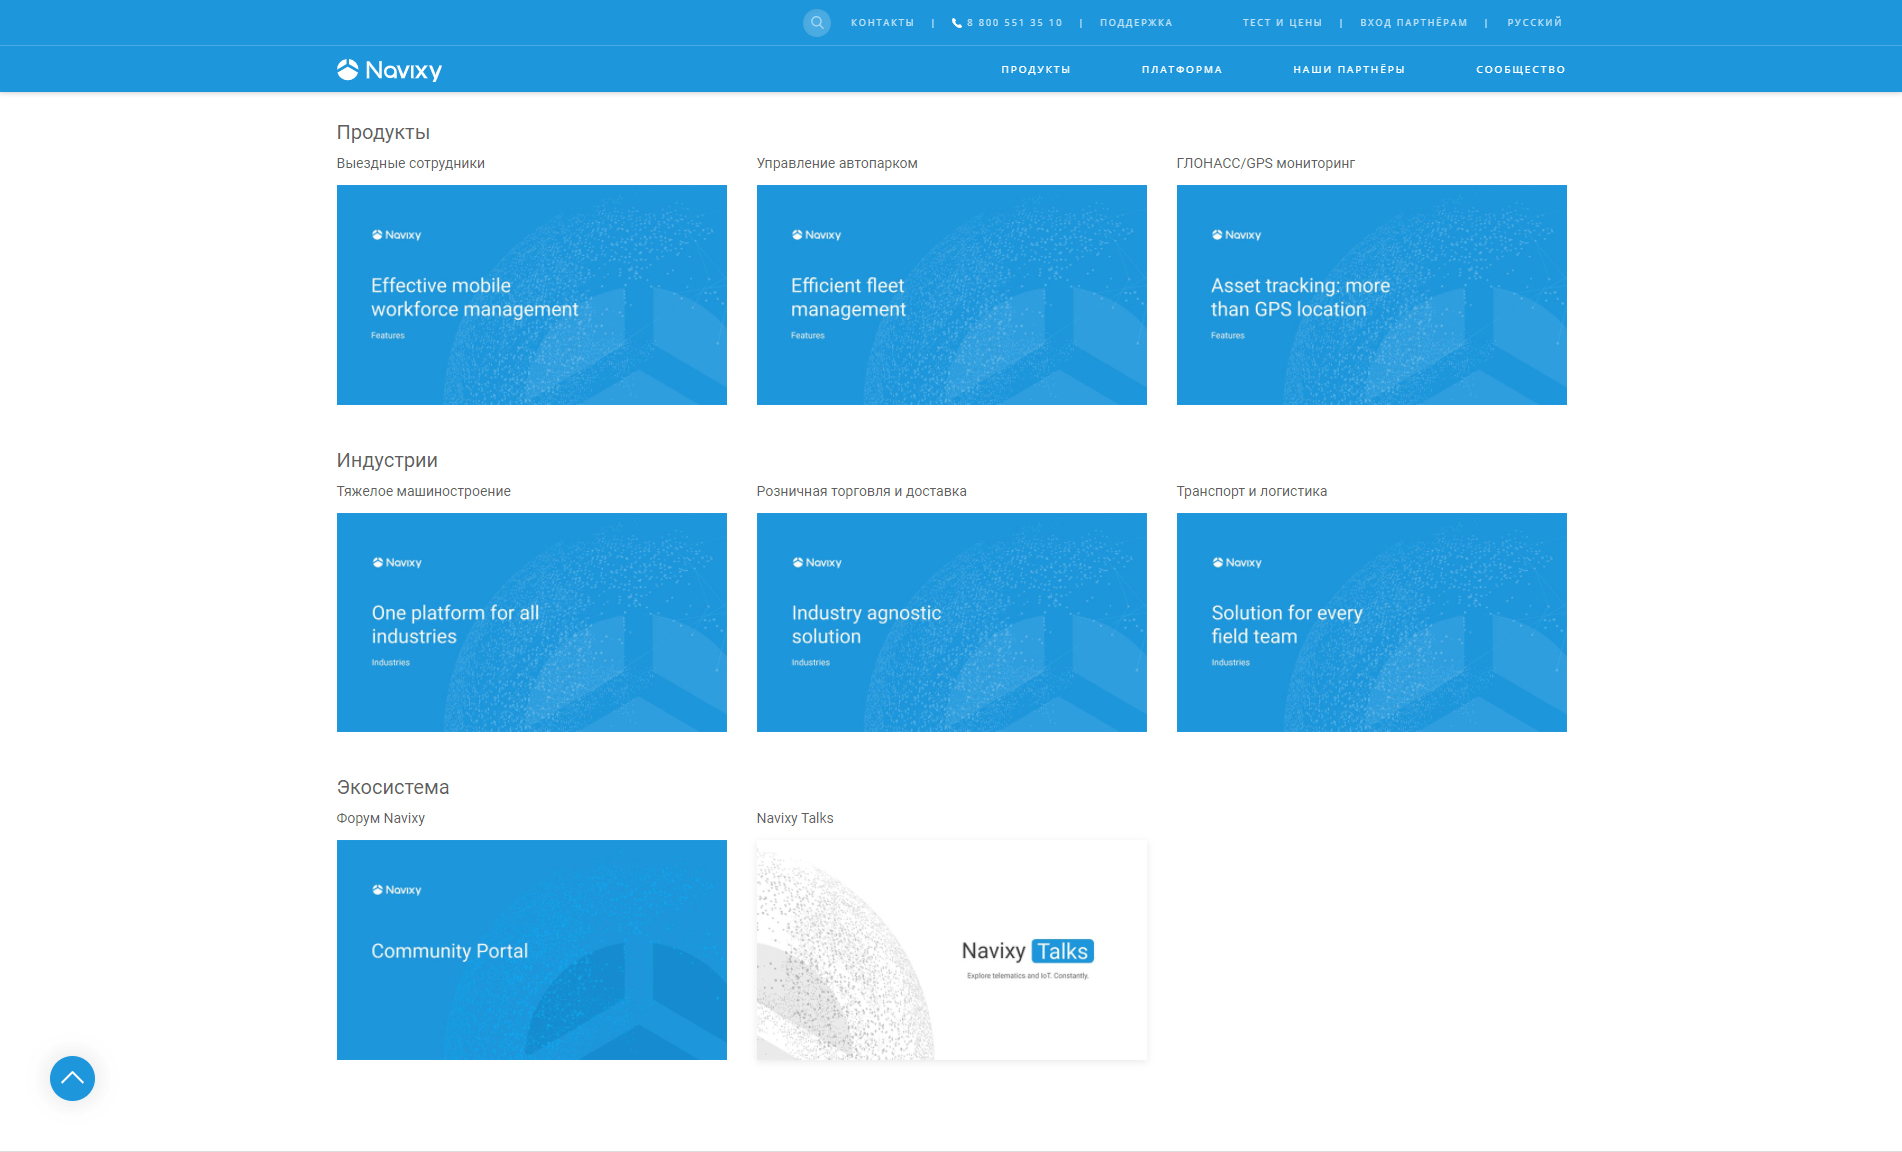This screenshot has height=1152, width=1902.
Task: Open ПЛАТФОРМА navigation menu
Action: 1182,69
